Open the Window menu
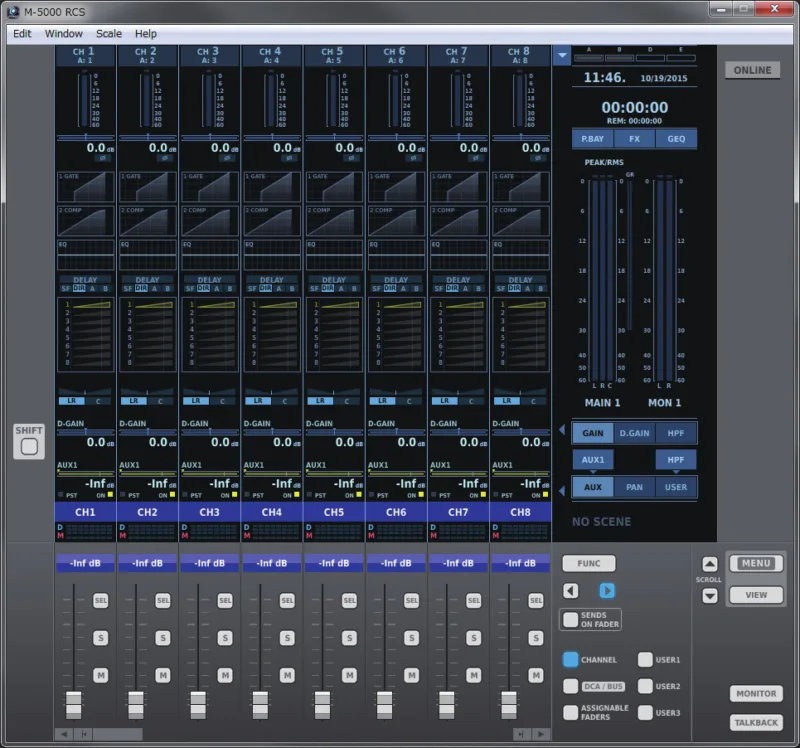The width and height of the screenshot is (800, 748). tap(64, 34)
